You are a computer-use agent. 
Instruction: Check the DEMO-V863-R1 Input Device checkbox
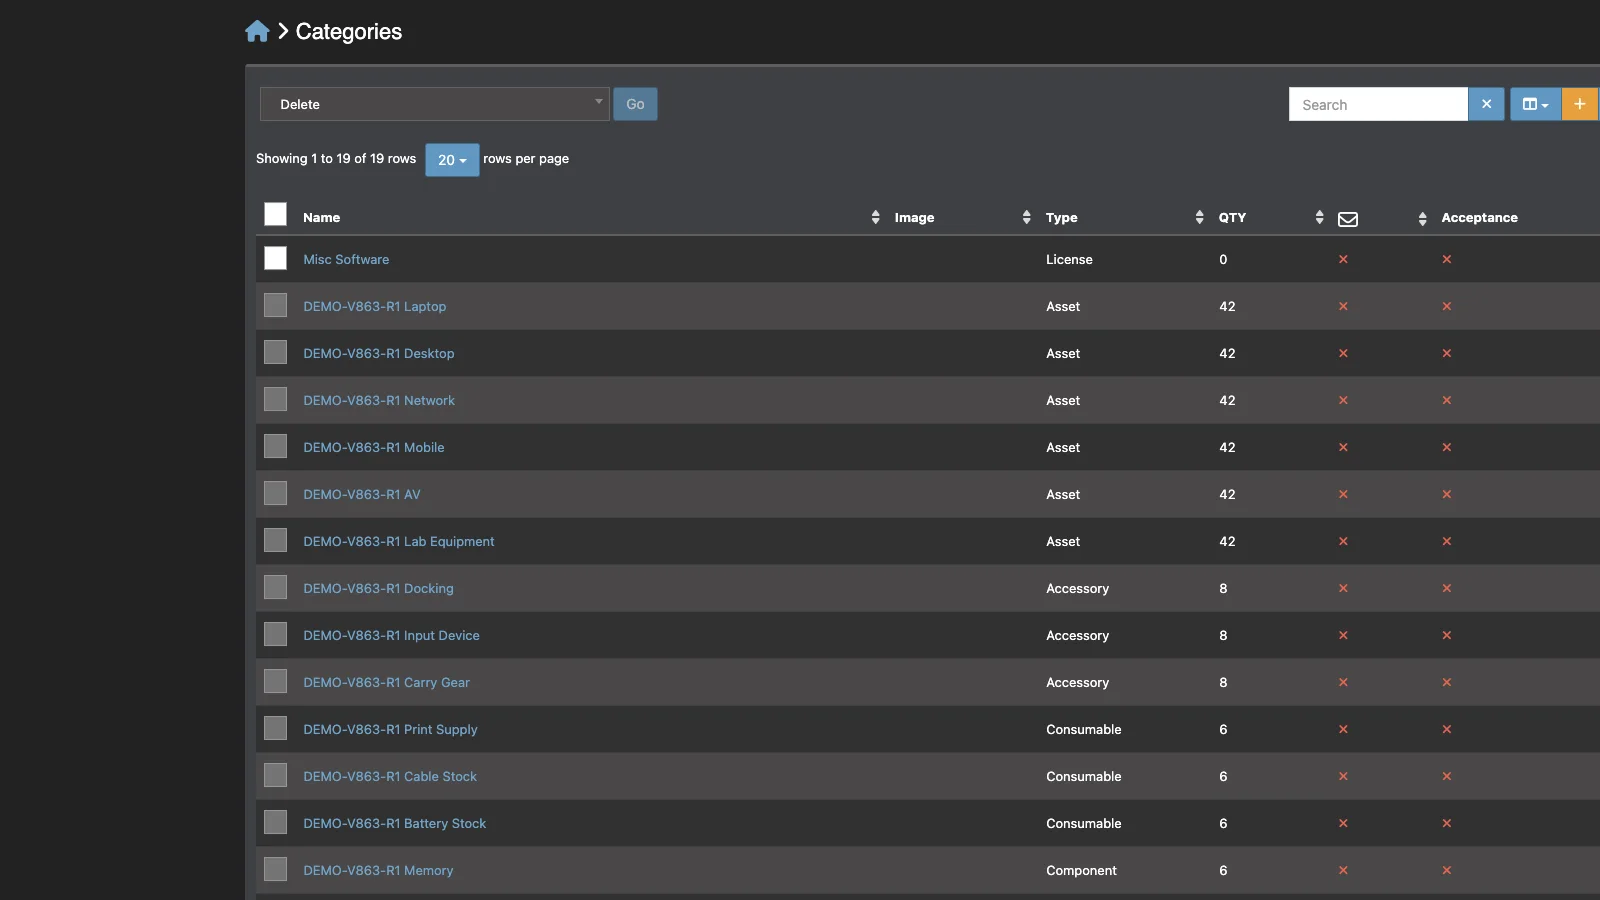pyautogui.click(x=275, y=634)
